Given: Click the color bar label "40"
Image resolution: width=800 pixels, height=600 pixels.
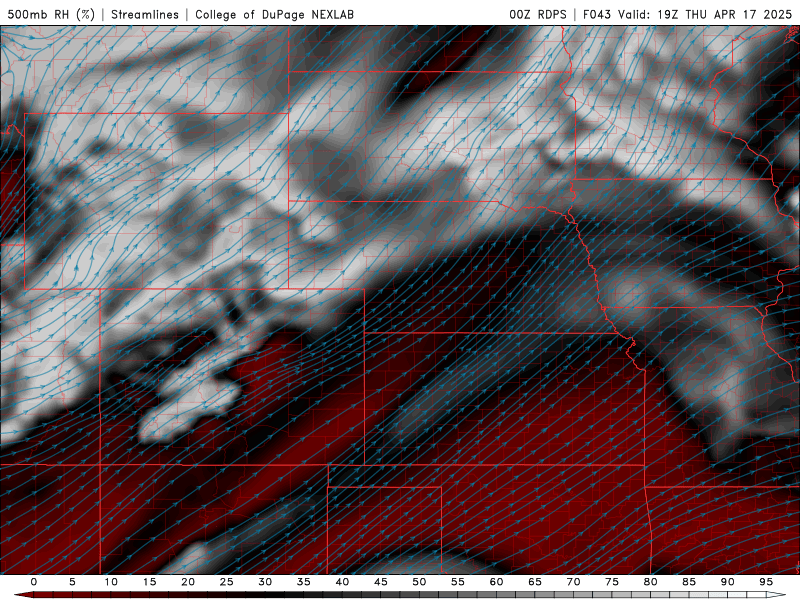Looking at the screenshot, I should (x=342, y=582).
